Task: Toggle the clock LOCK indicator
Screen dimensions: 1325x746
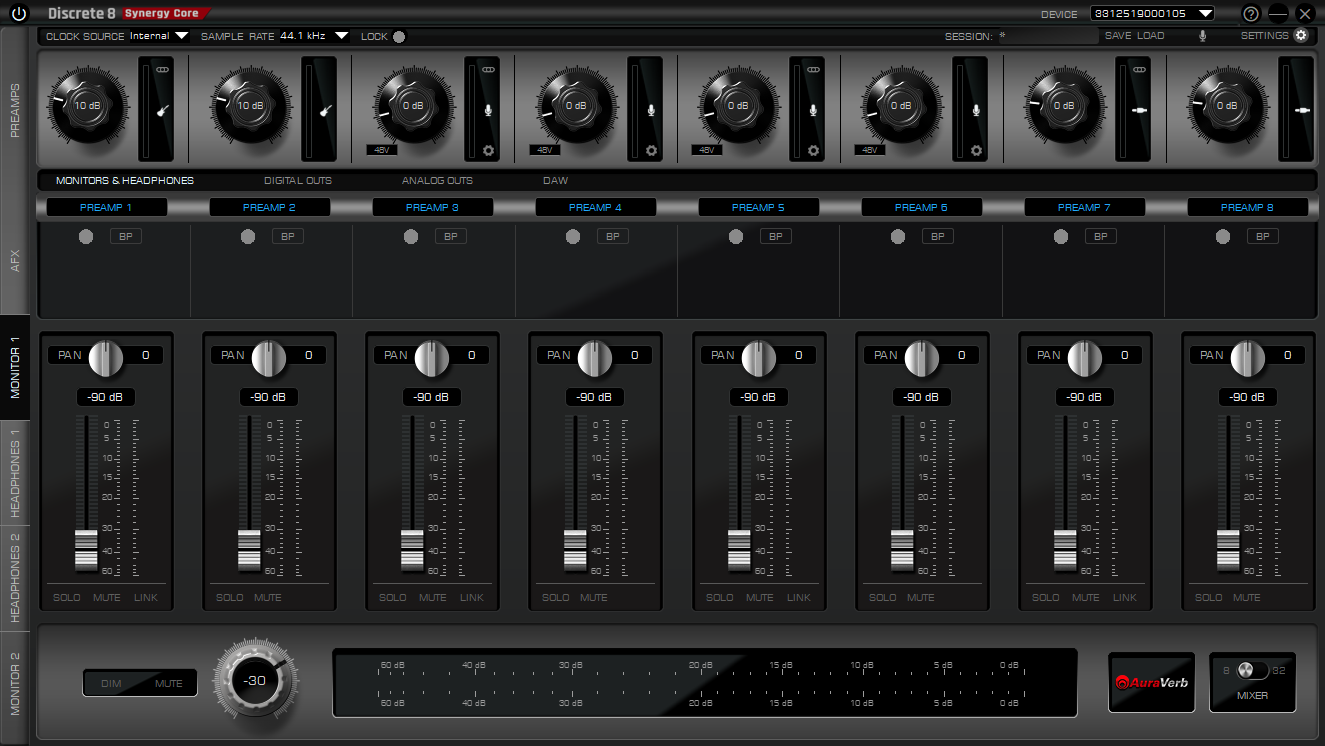Action: [x=400, y=37]
